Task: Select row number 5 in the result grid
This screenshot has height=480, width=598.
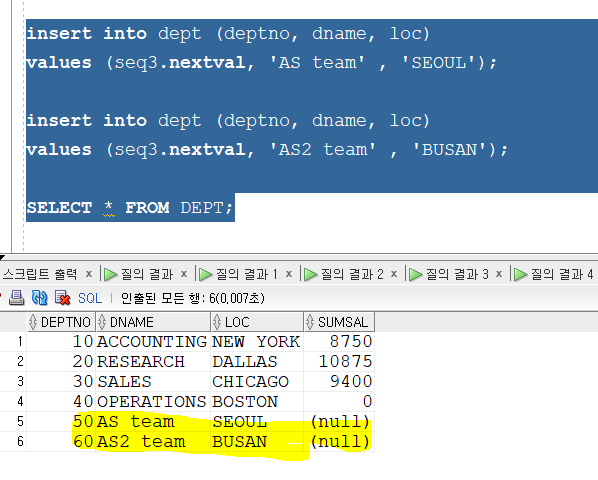Action: click(13, 422)
